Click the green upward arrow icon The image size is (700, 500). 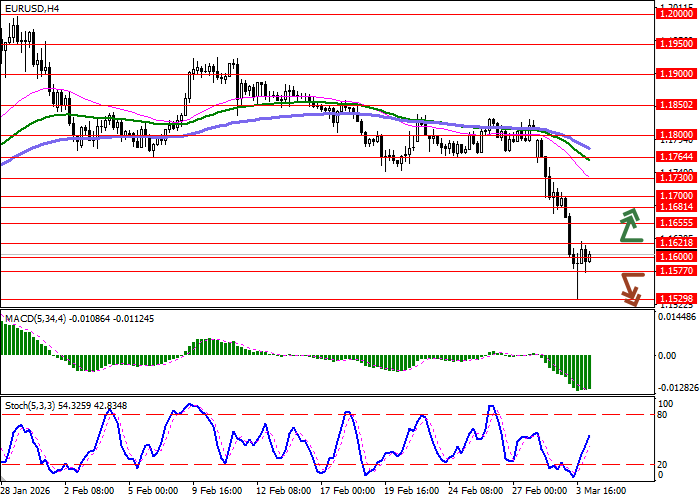630,226
